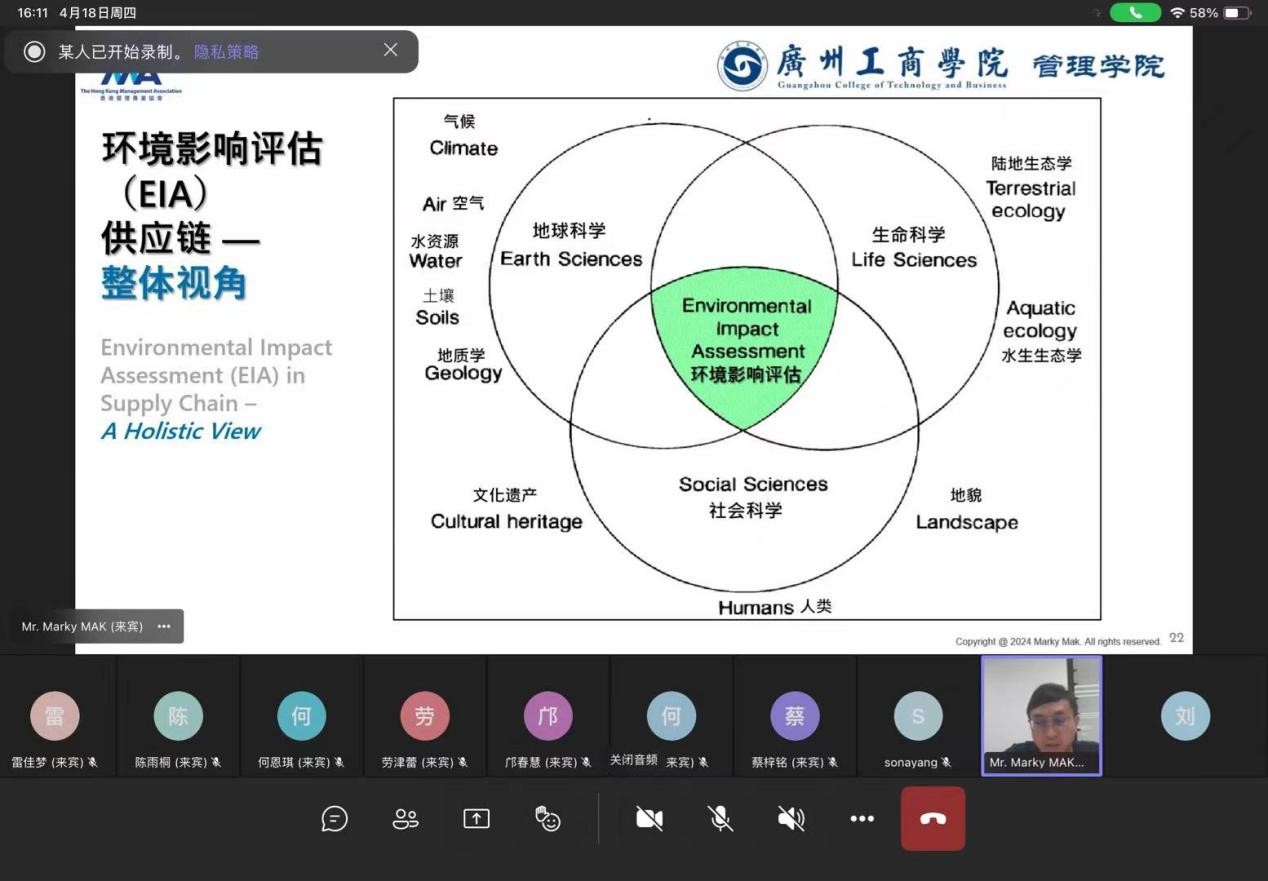Screen dimensions: 1268x881
Task: Select the 劳津蕾 participant avatar
Action: click(x=424, y=716)
